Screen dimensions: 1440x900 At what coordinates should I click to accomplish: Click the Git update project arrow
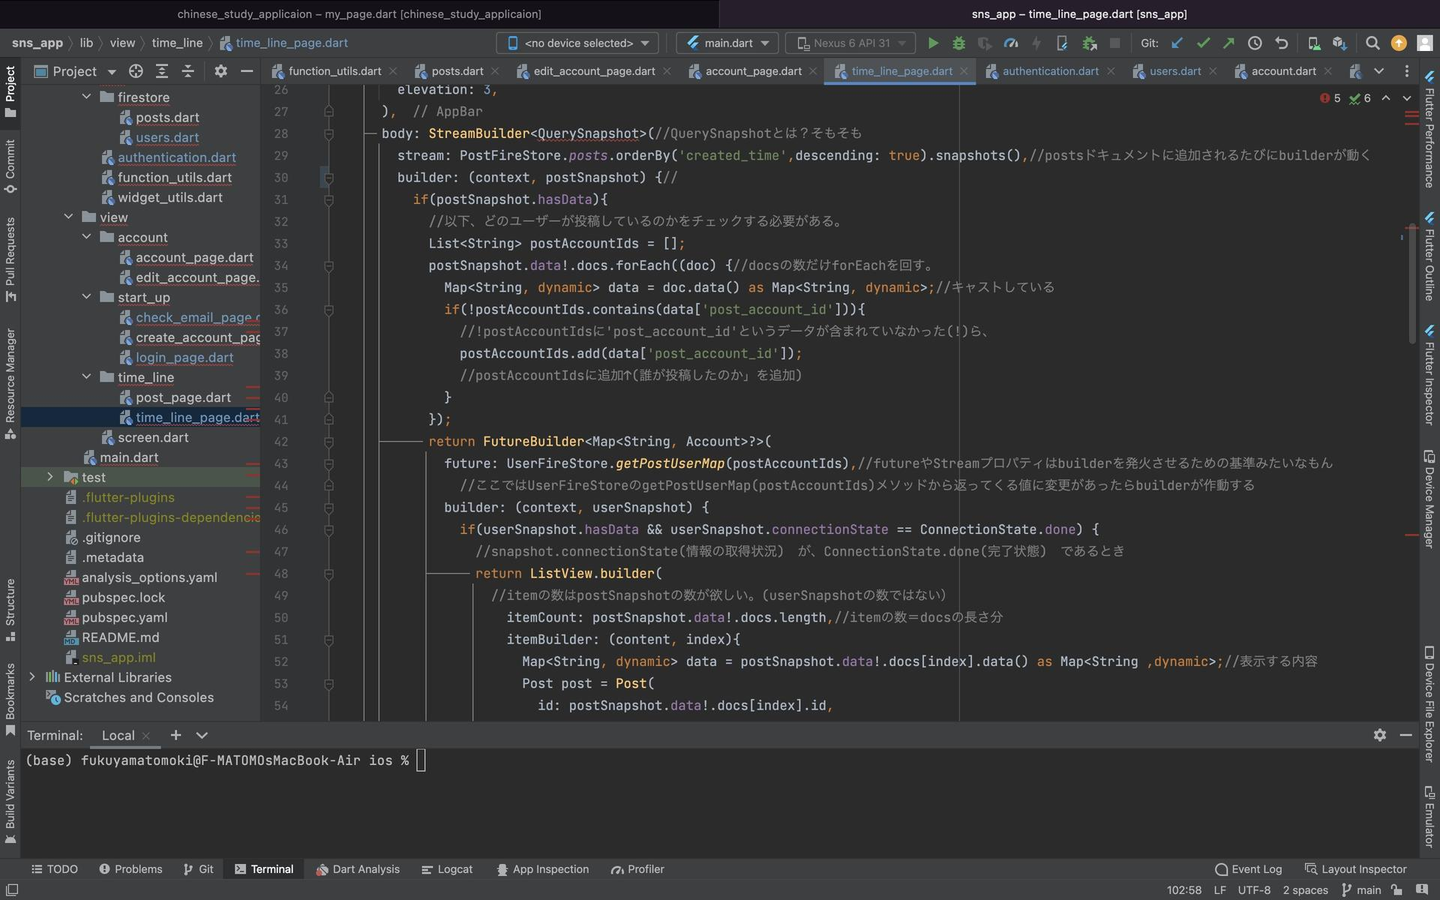pyautogui.click(x=1177, y=43)
